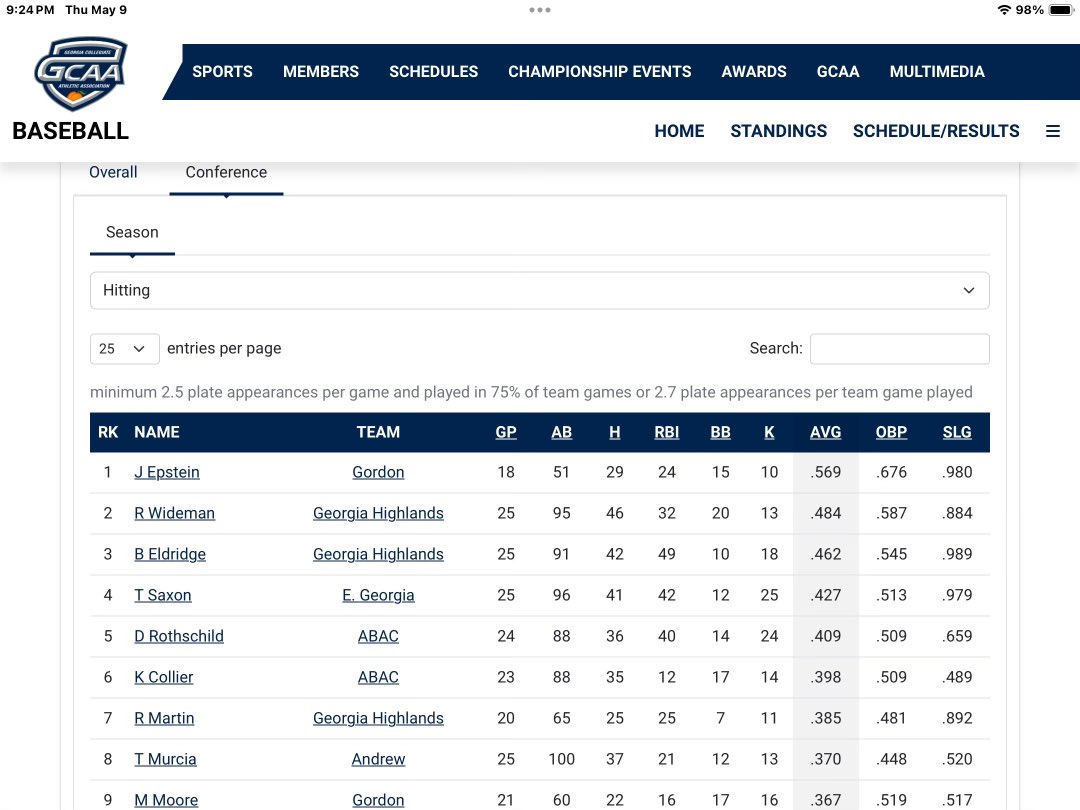The image size is (1080, 810).
Task: Sort table by K column
Action: coord(769,432)
